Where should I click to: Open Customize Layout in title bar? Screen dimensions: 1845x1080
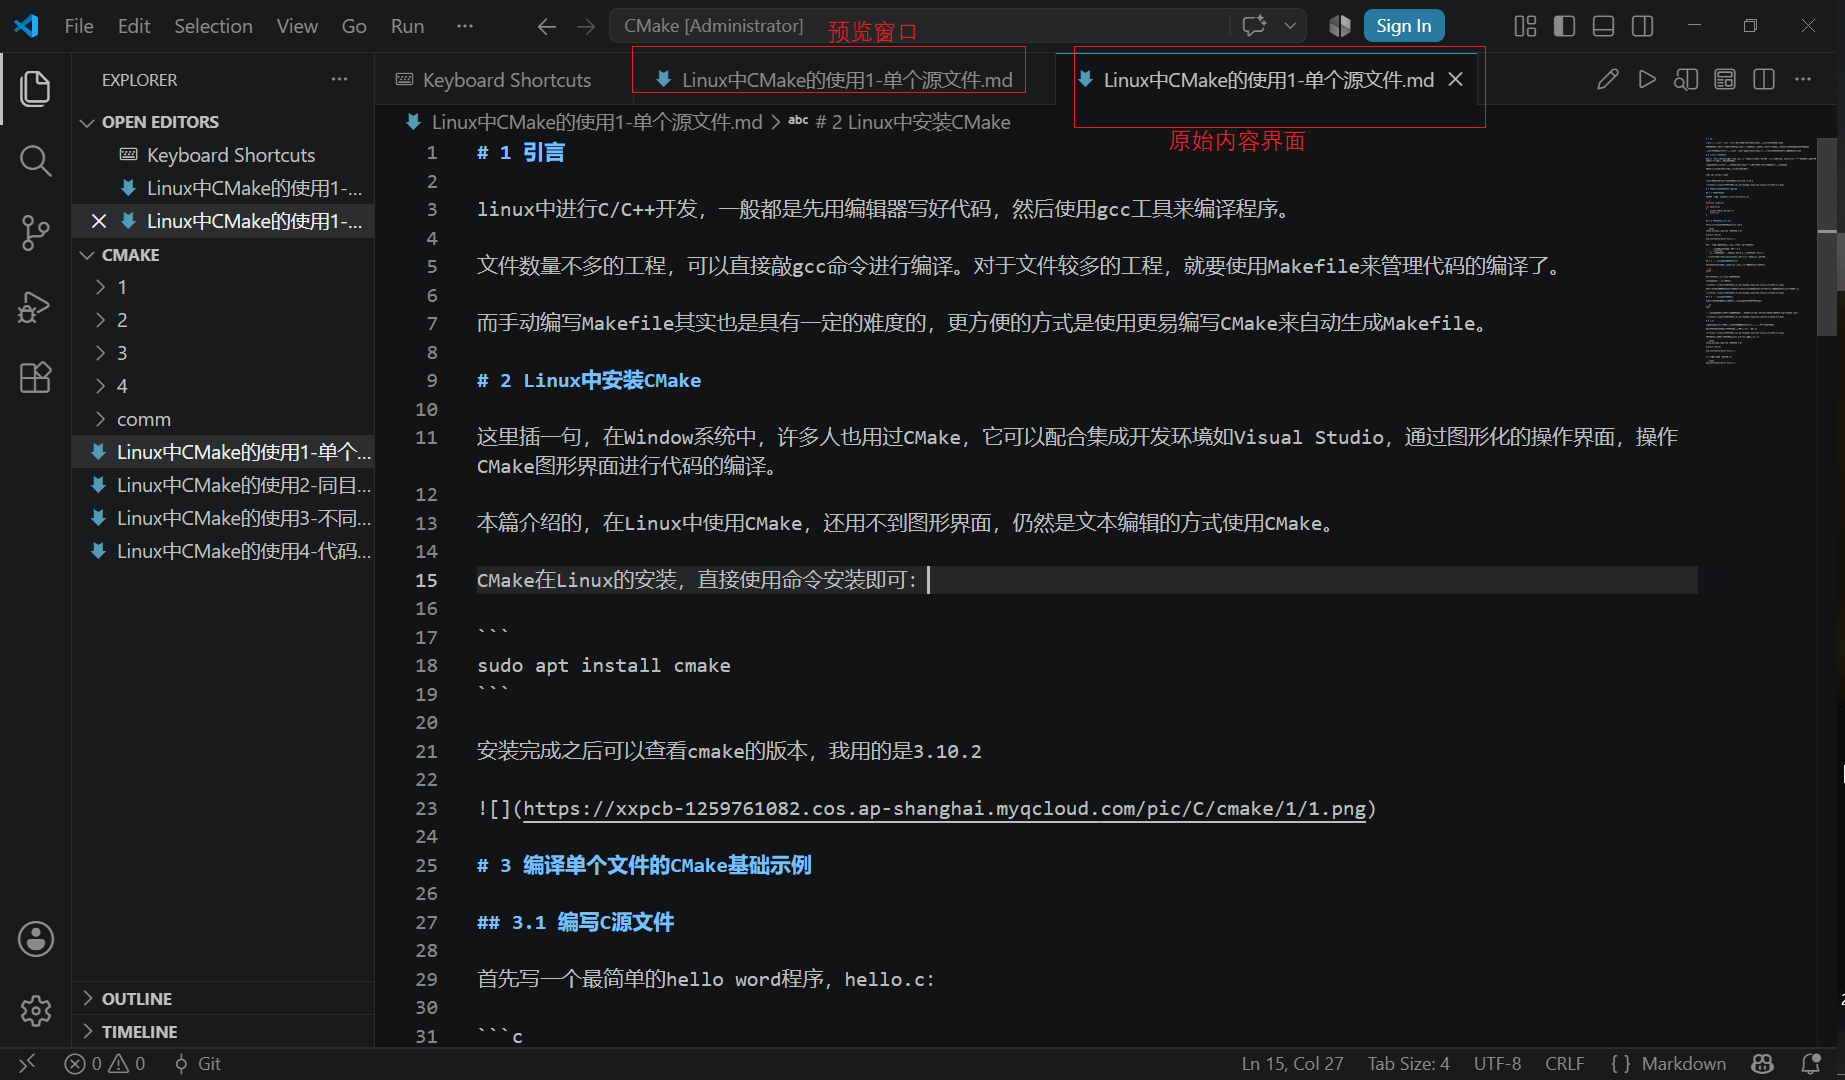[1525, 26]
